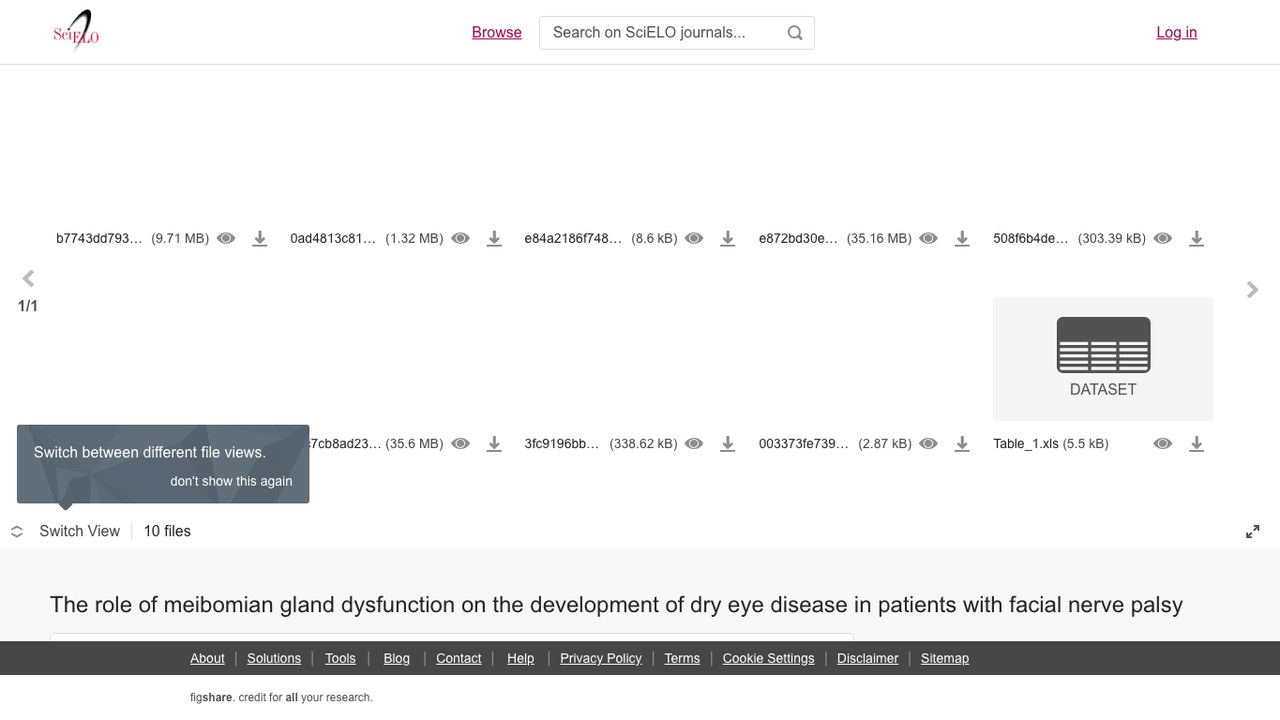Toggle Switch View file layout
This screenshot has width=1280, height=720.
(65, 531)
